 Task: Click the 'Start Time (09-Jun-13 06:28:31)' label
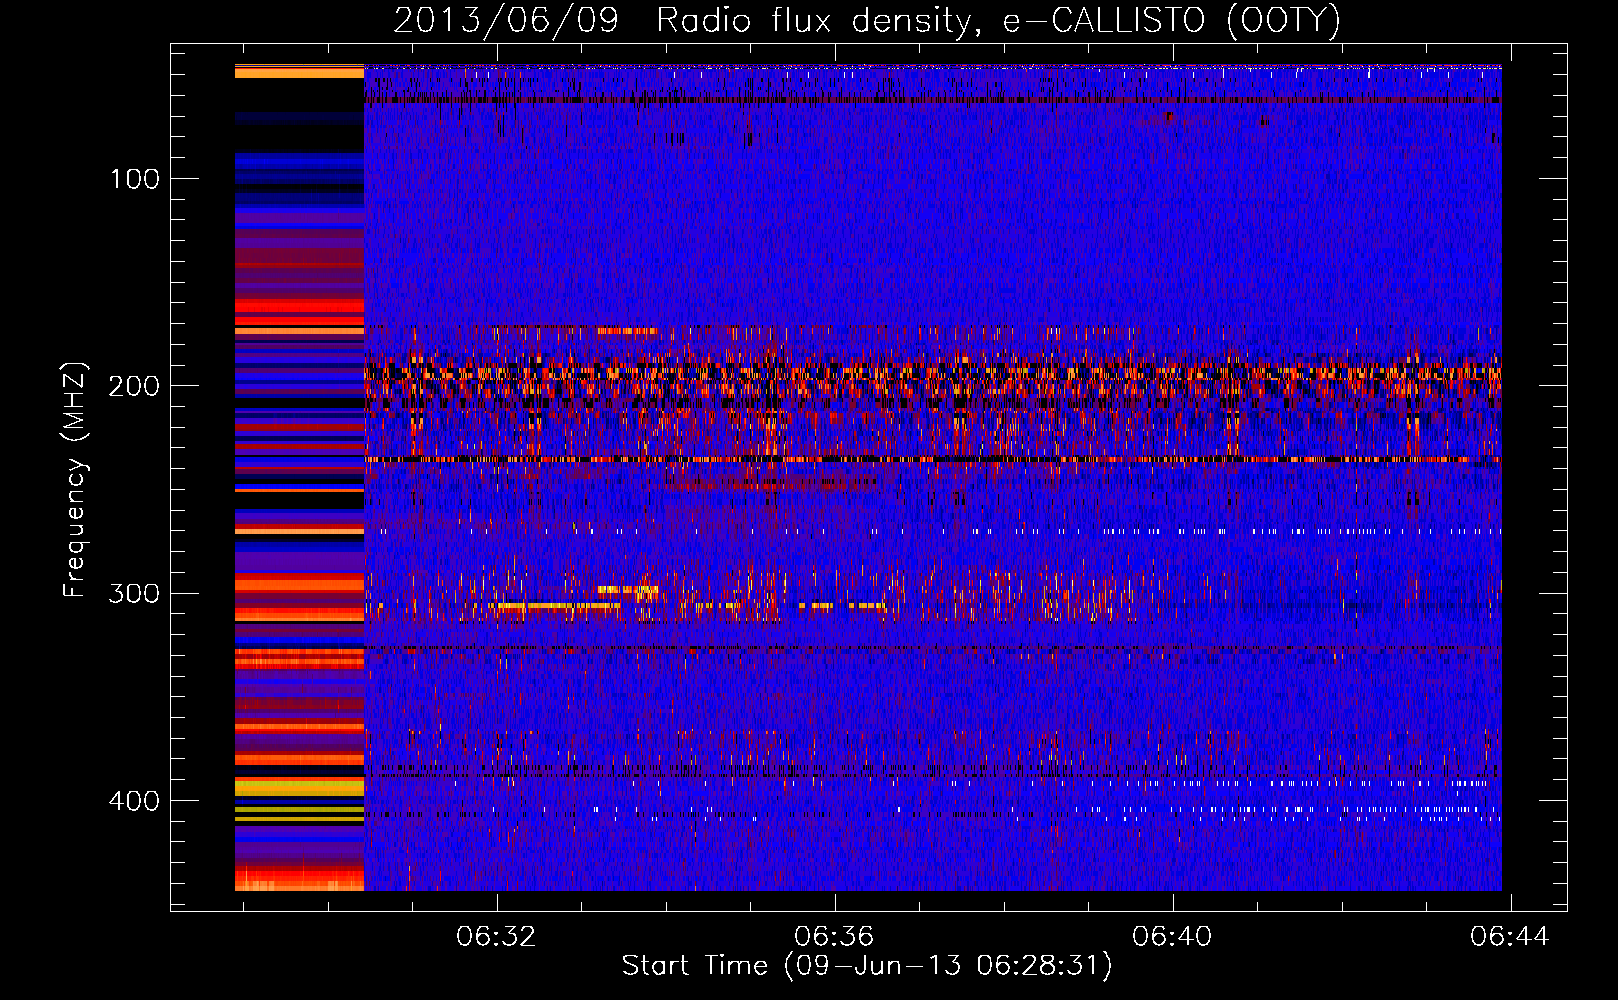(x=867, y=966)
